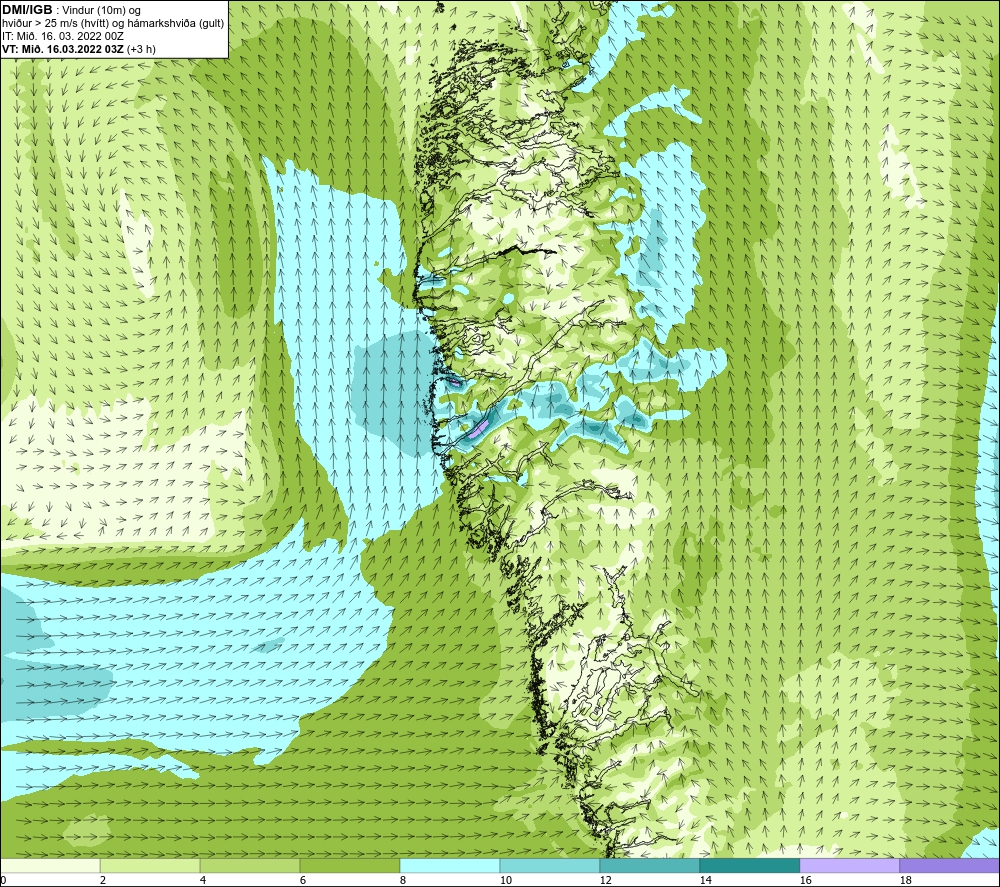Click the 14–16 m/s dark teal legend swatch

[749, 865]
